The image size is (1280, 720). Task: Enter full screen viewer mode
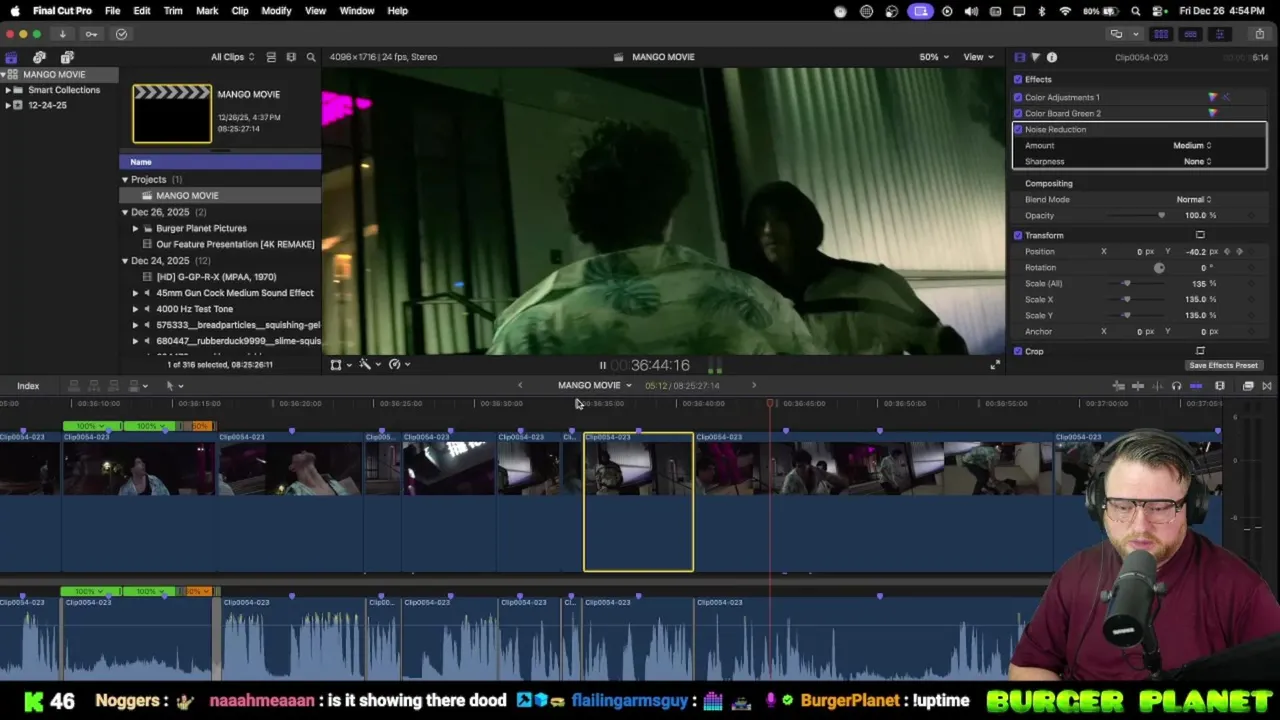tap(994, 365)
